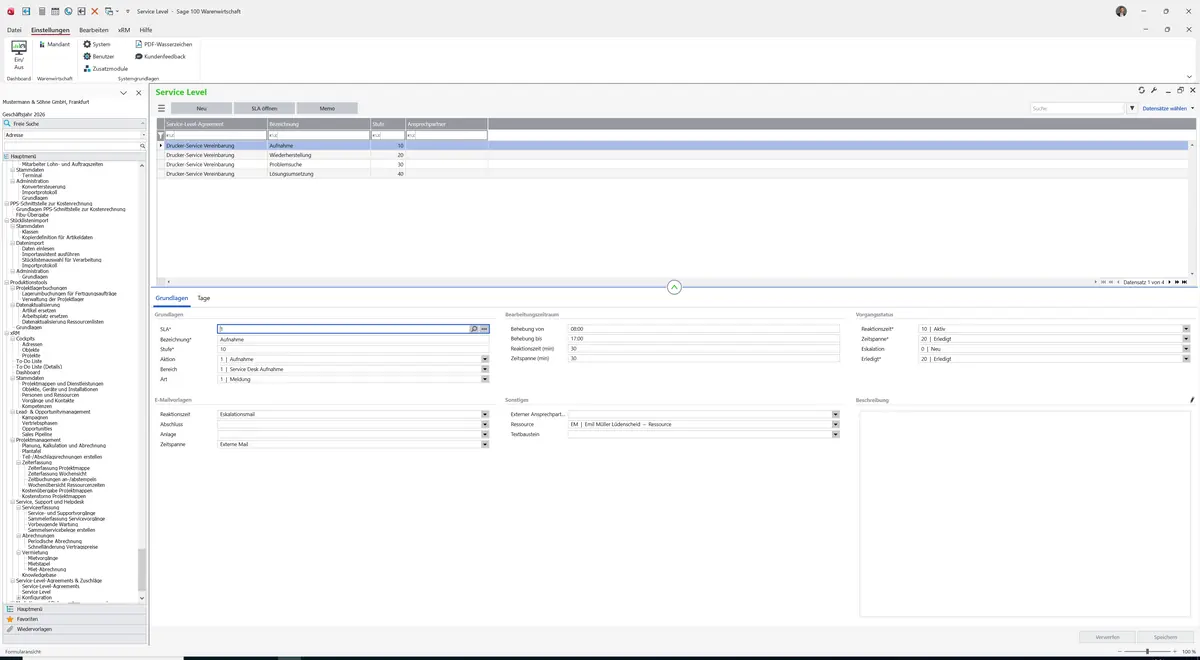Select the Wiederherstellung row in the grid
1200x660 pixels.
click(674, 155)
